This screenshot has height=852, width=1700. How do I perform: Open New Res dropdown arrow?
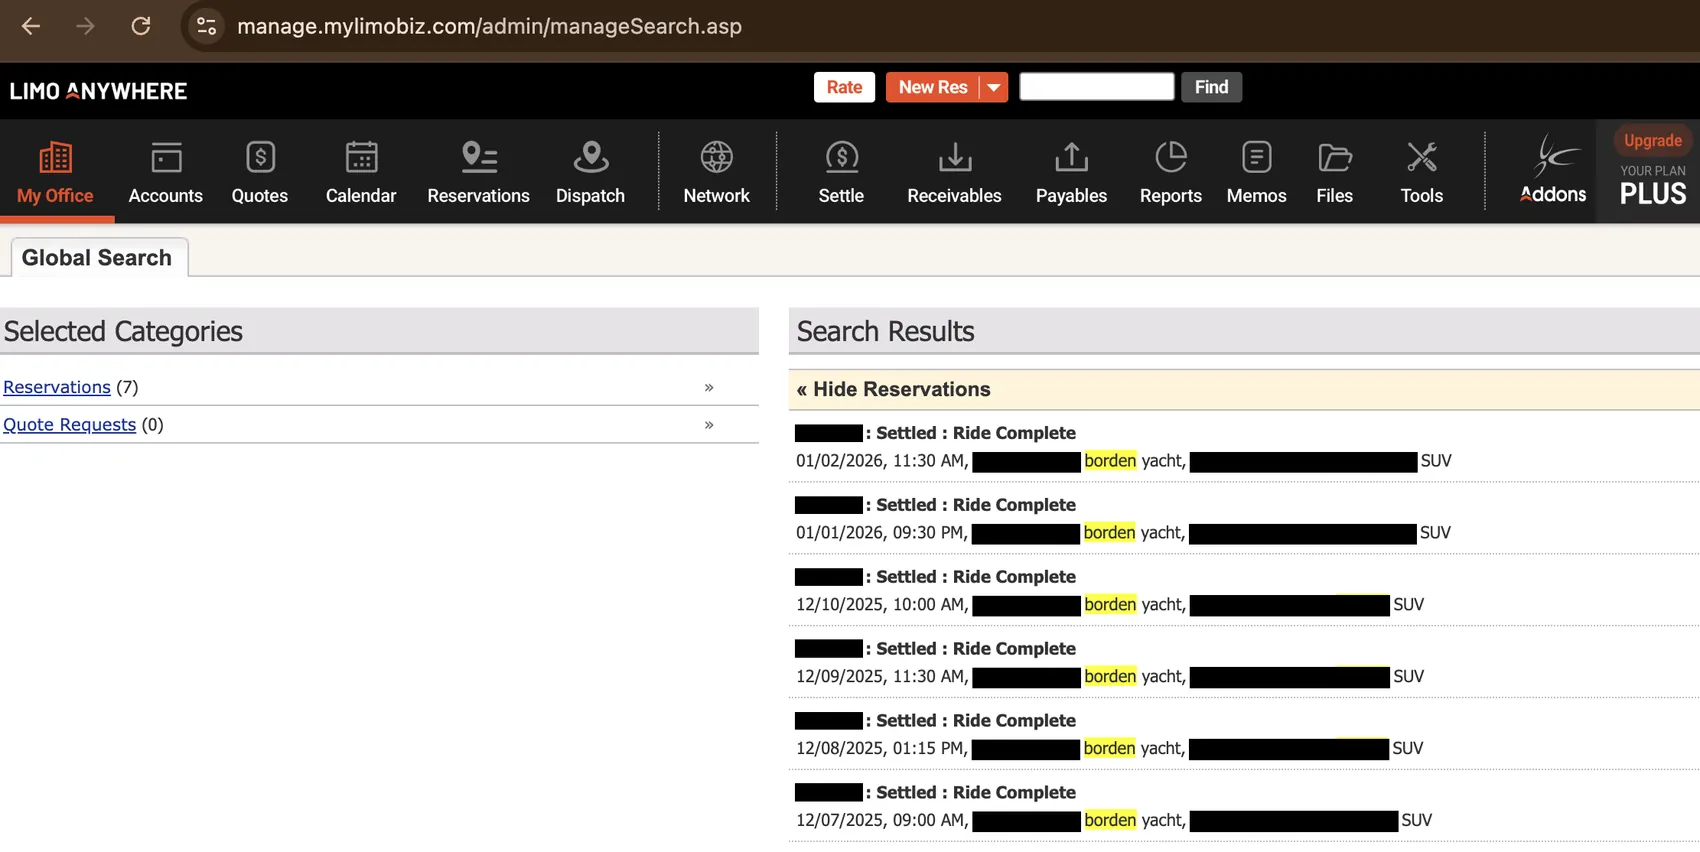[x=993, y=87]
